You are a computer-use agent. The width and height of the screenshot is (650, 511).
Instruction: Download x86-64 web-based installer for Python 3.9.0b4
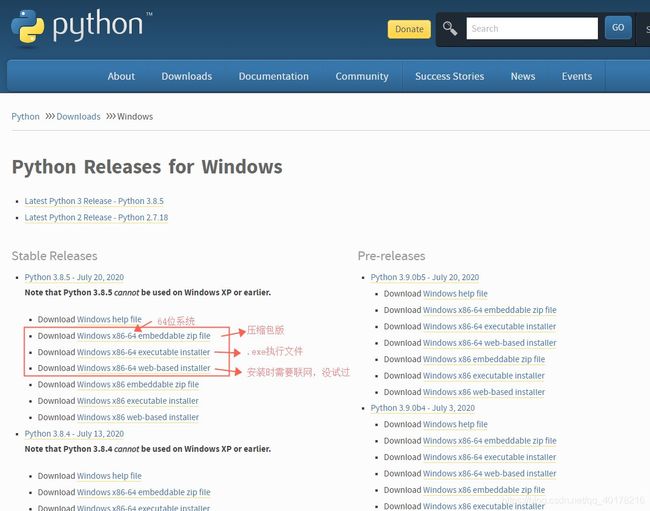490,474
